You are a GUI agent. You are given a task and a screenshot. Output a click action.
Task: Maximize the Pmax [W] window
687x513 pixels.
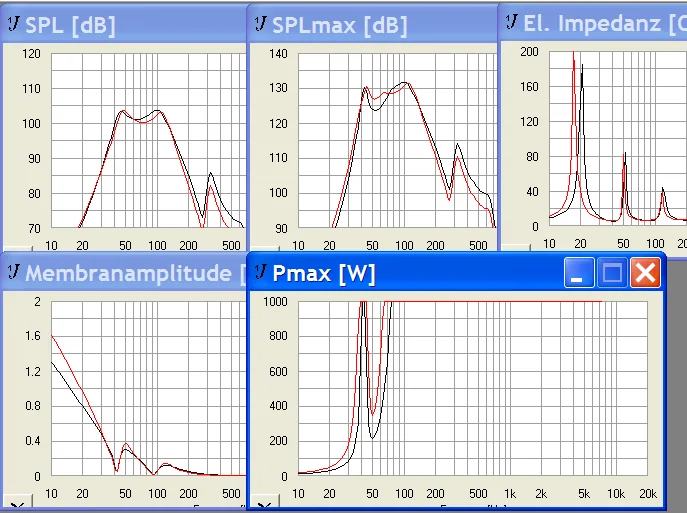click(612, 272)
